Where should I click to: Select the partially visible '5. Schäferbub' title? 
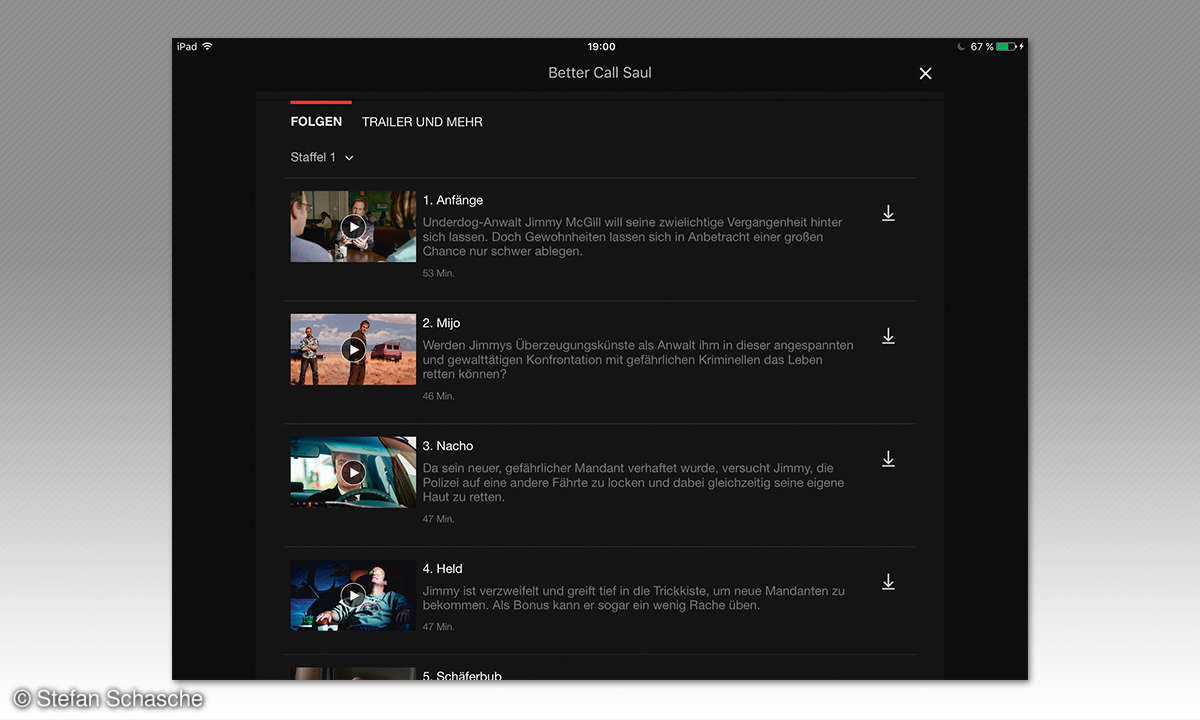462,676
